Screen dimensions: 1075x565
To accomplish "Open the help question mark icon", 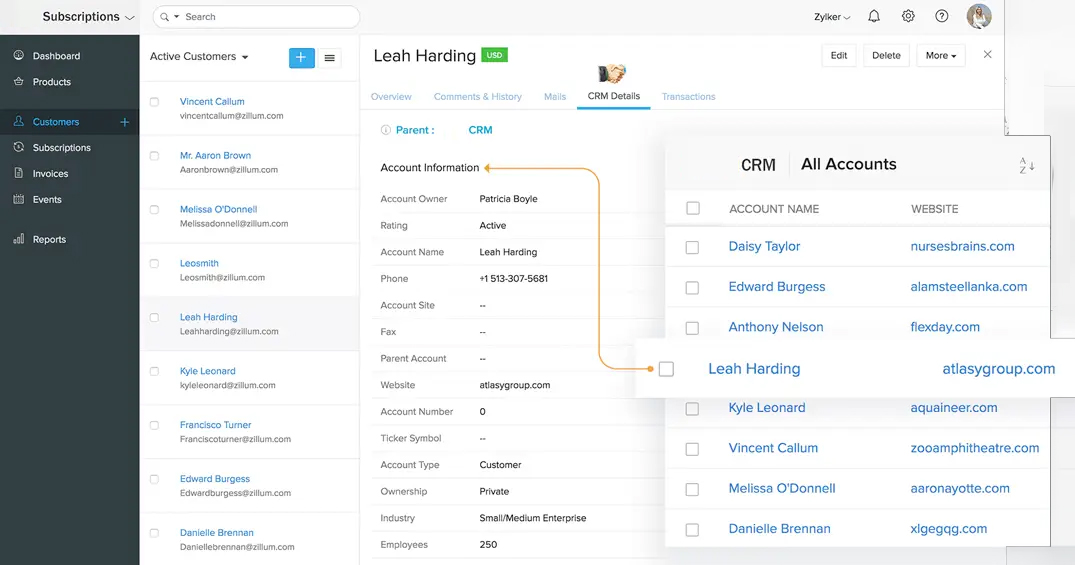I will coord(942,16).
